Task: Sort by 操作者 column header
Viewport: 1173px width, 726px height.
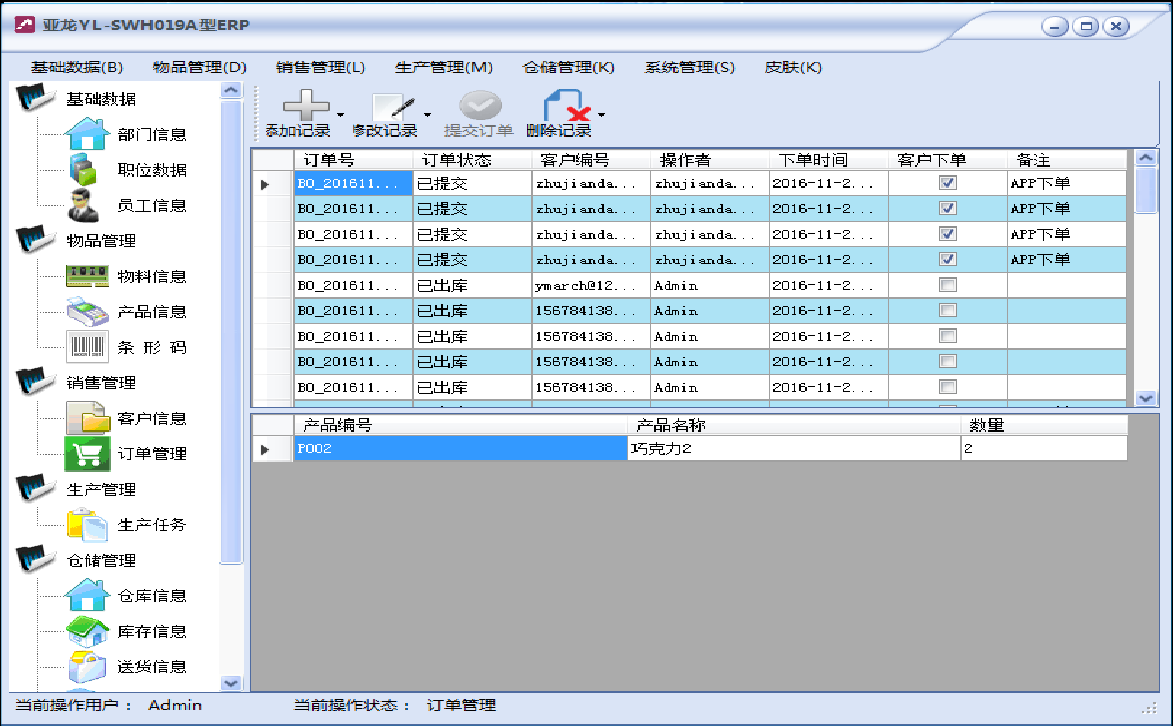Action: (710, 159)
